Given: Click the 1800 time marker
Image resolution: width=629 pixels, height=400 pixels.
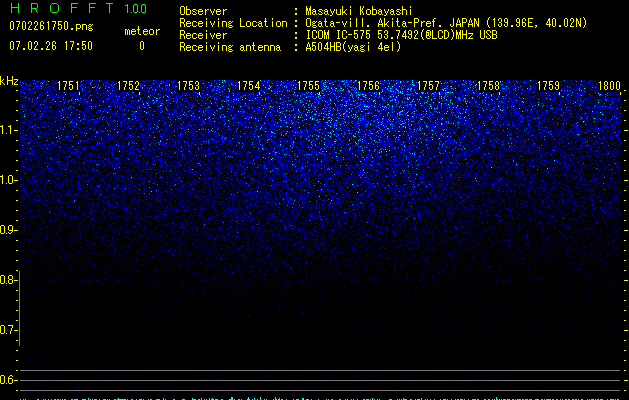Looking at the screenshot, I should [609, 86].
